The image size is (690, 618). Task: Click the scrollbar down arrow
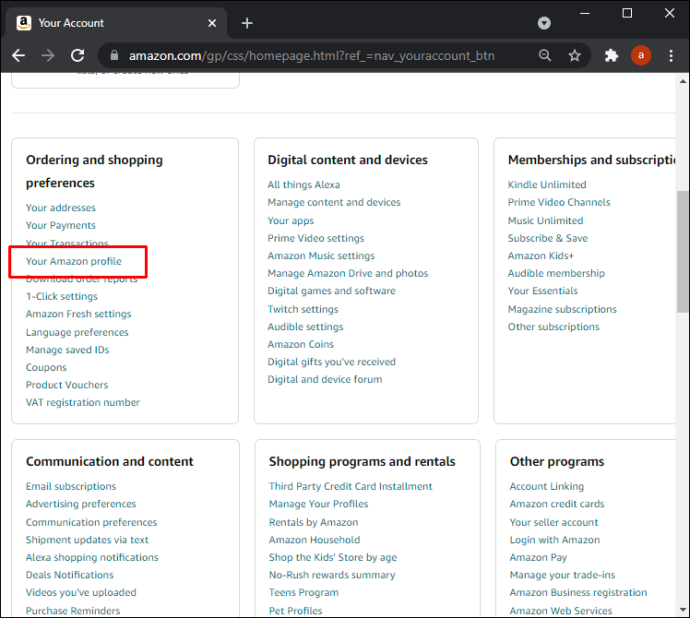coord(683,610)
